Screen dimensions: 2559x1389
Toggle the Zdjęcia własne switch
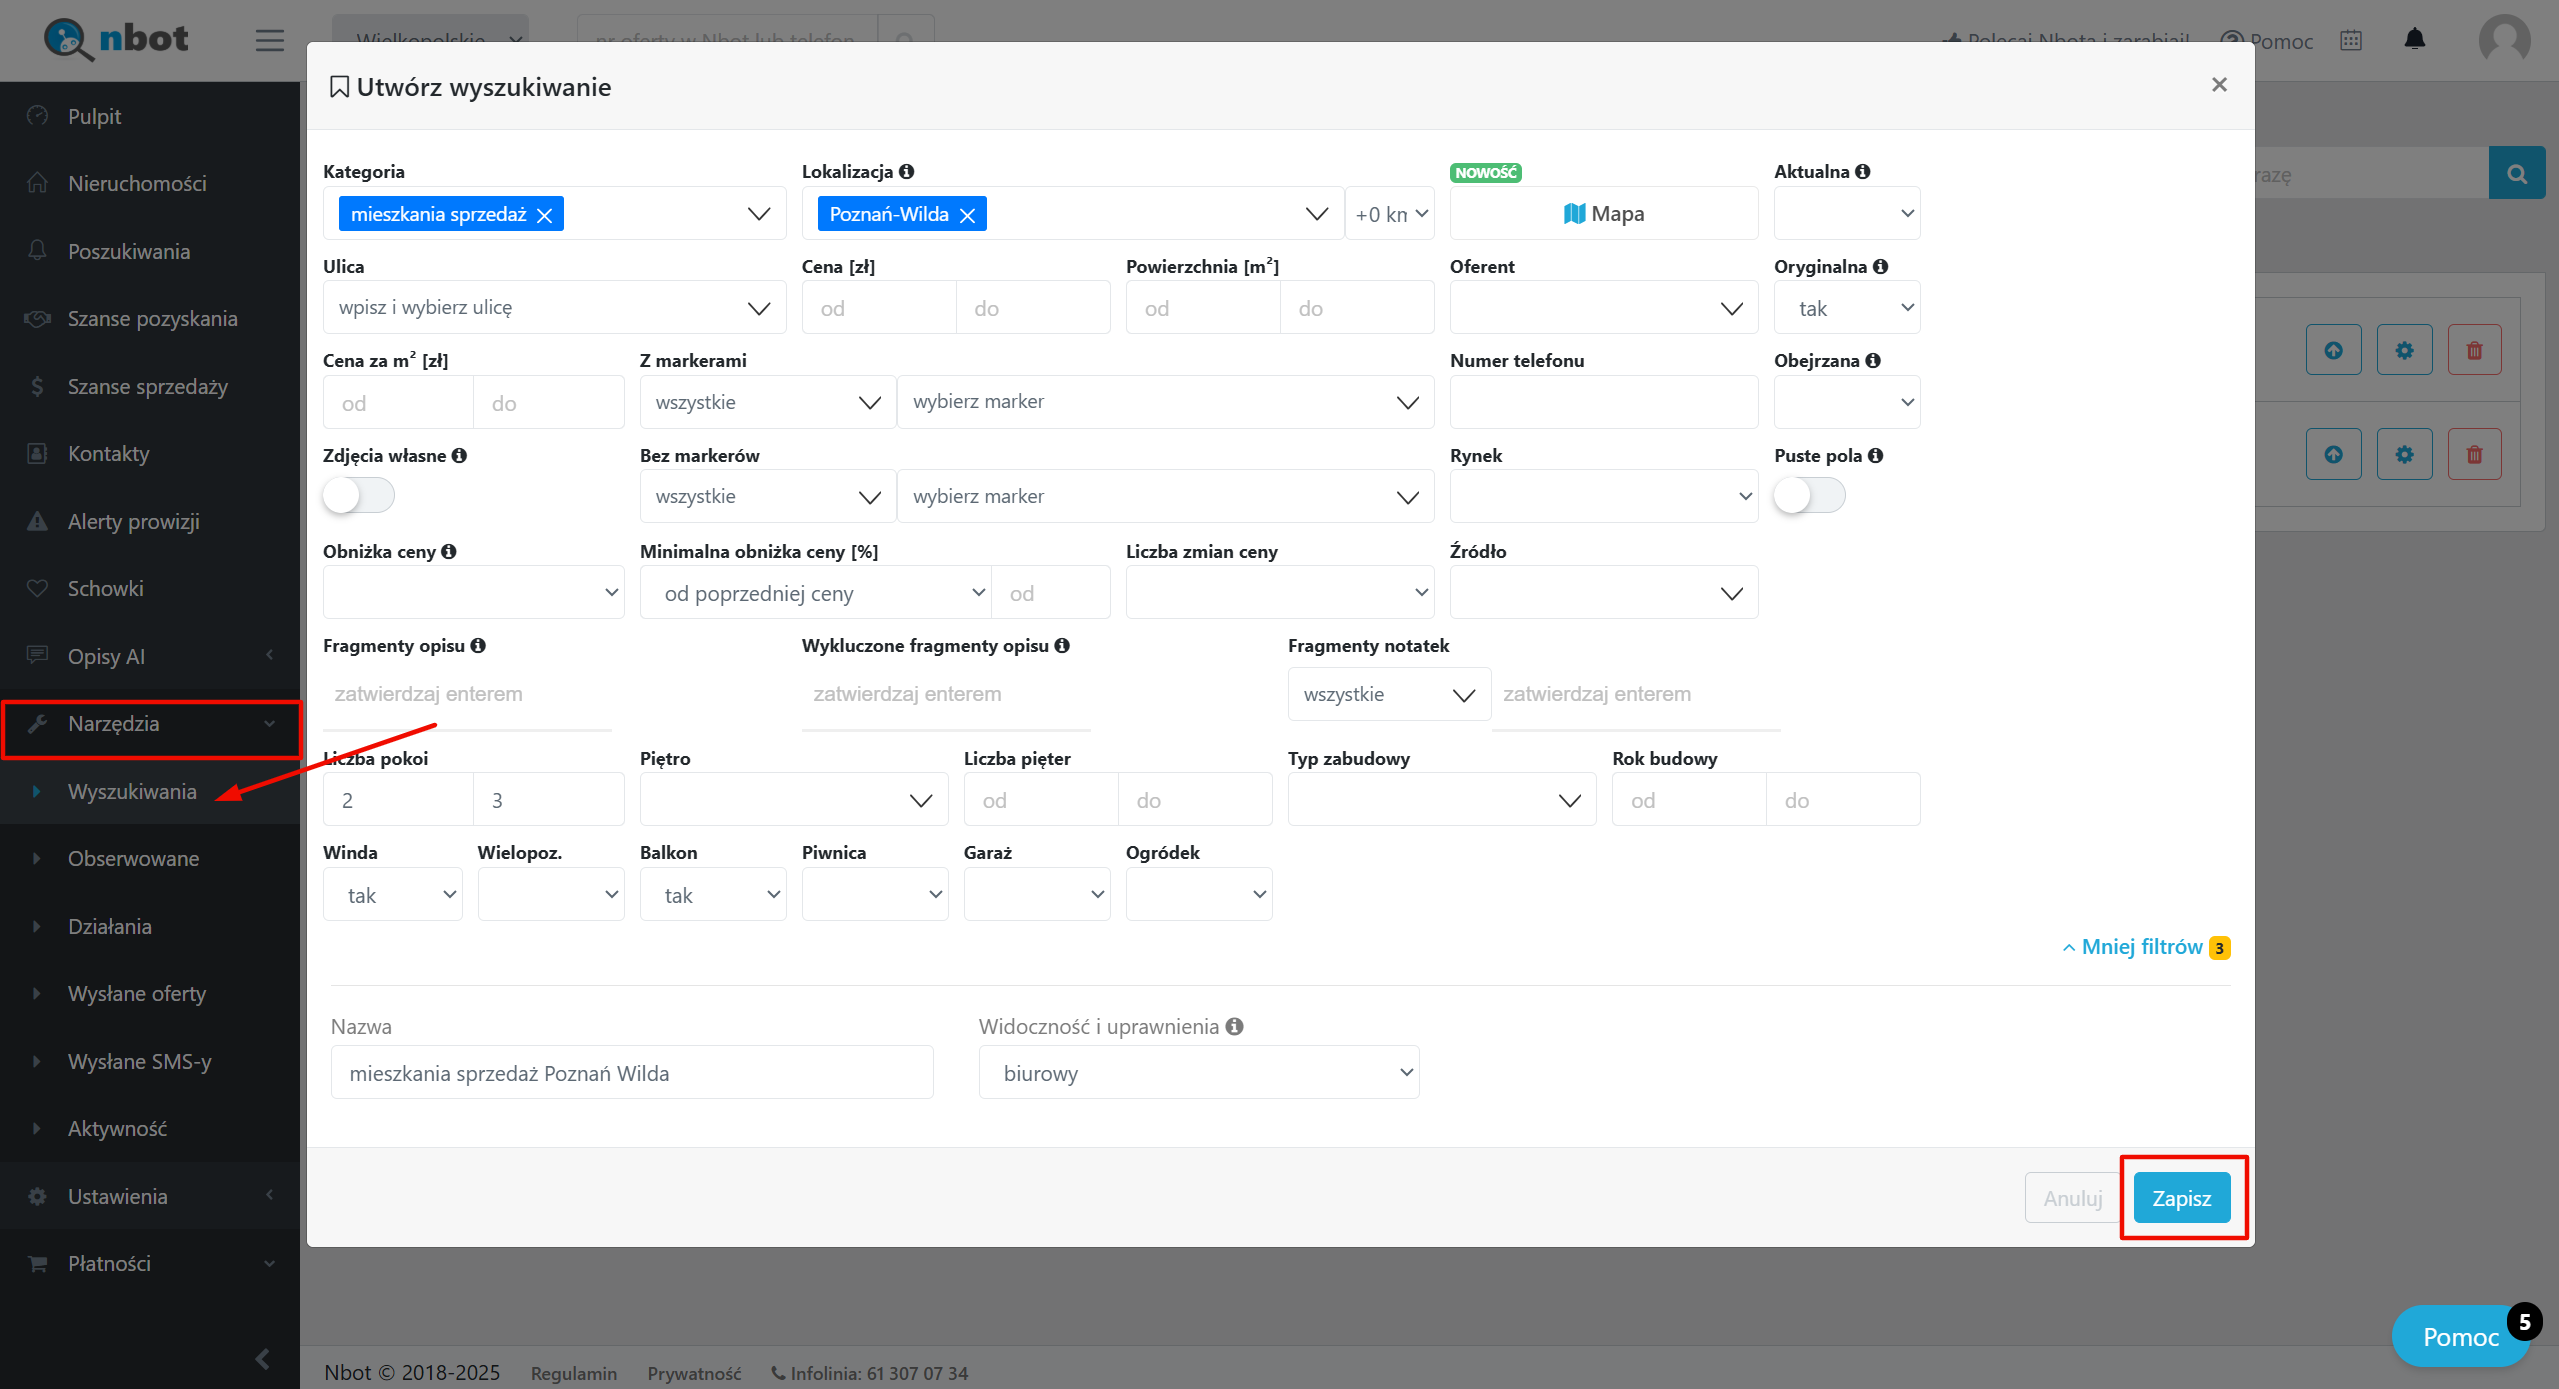click(358, 495)
